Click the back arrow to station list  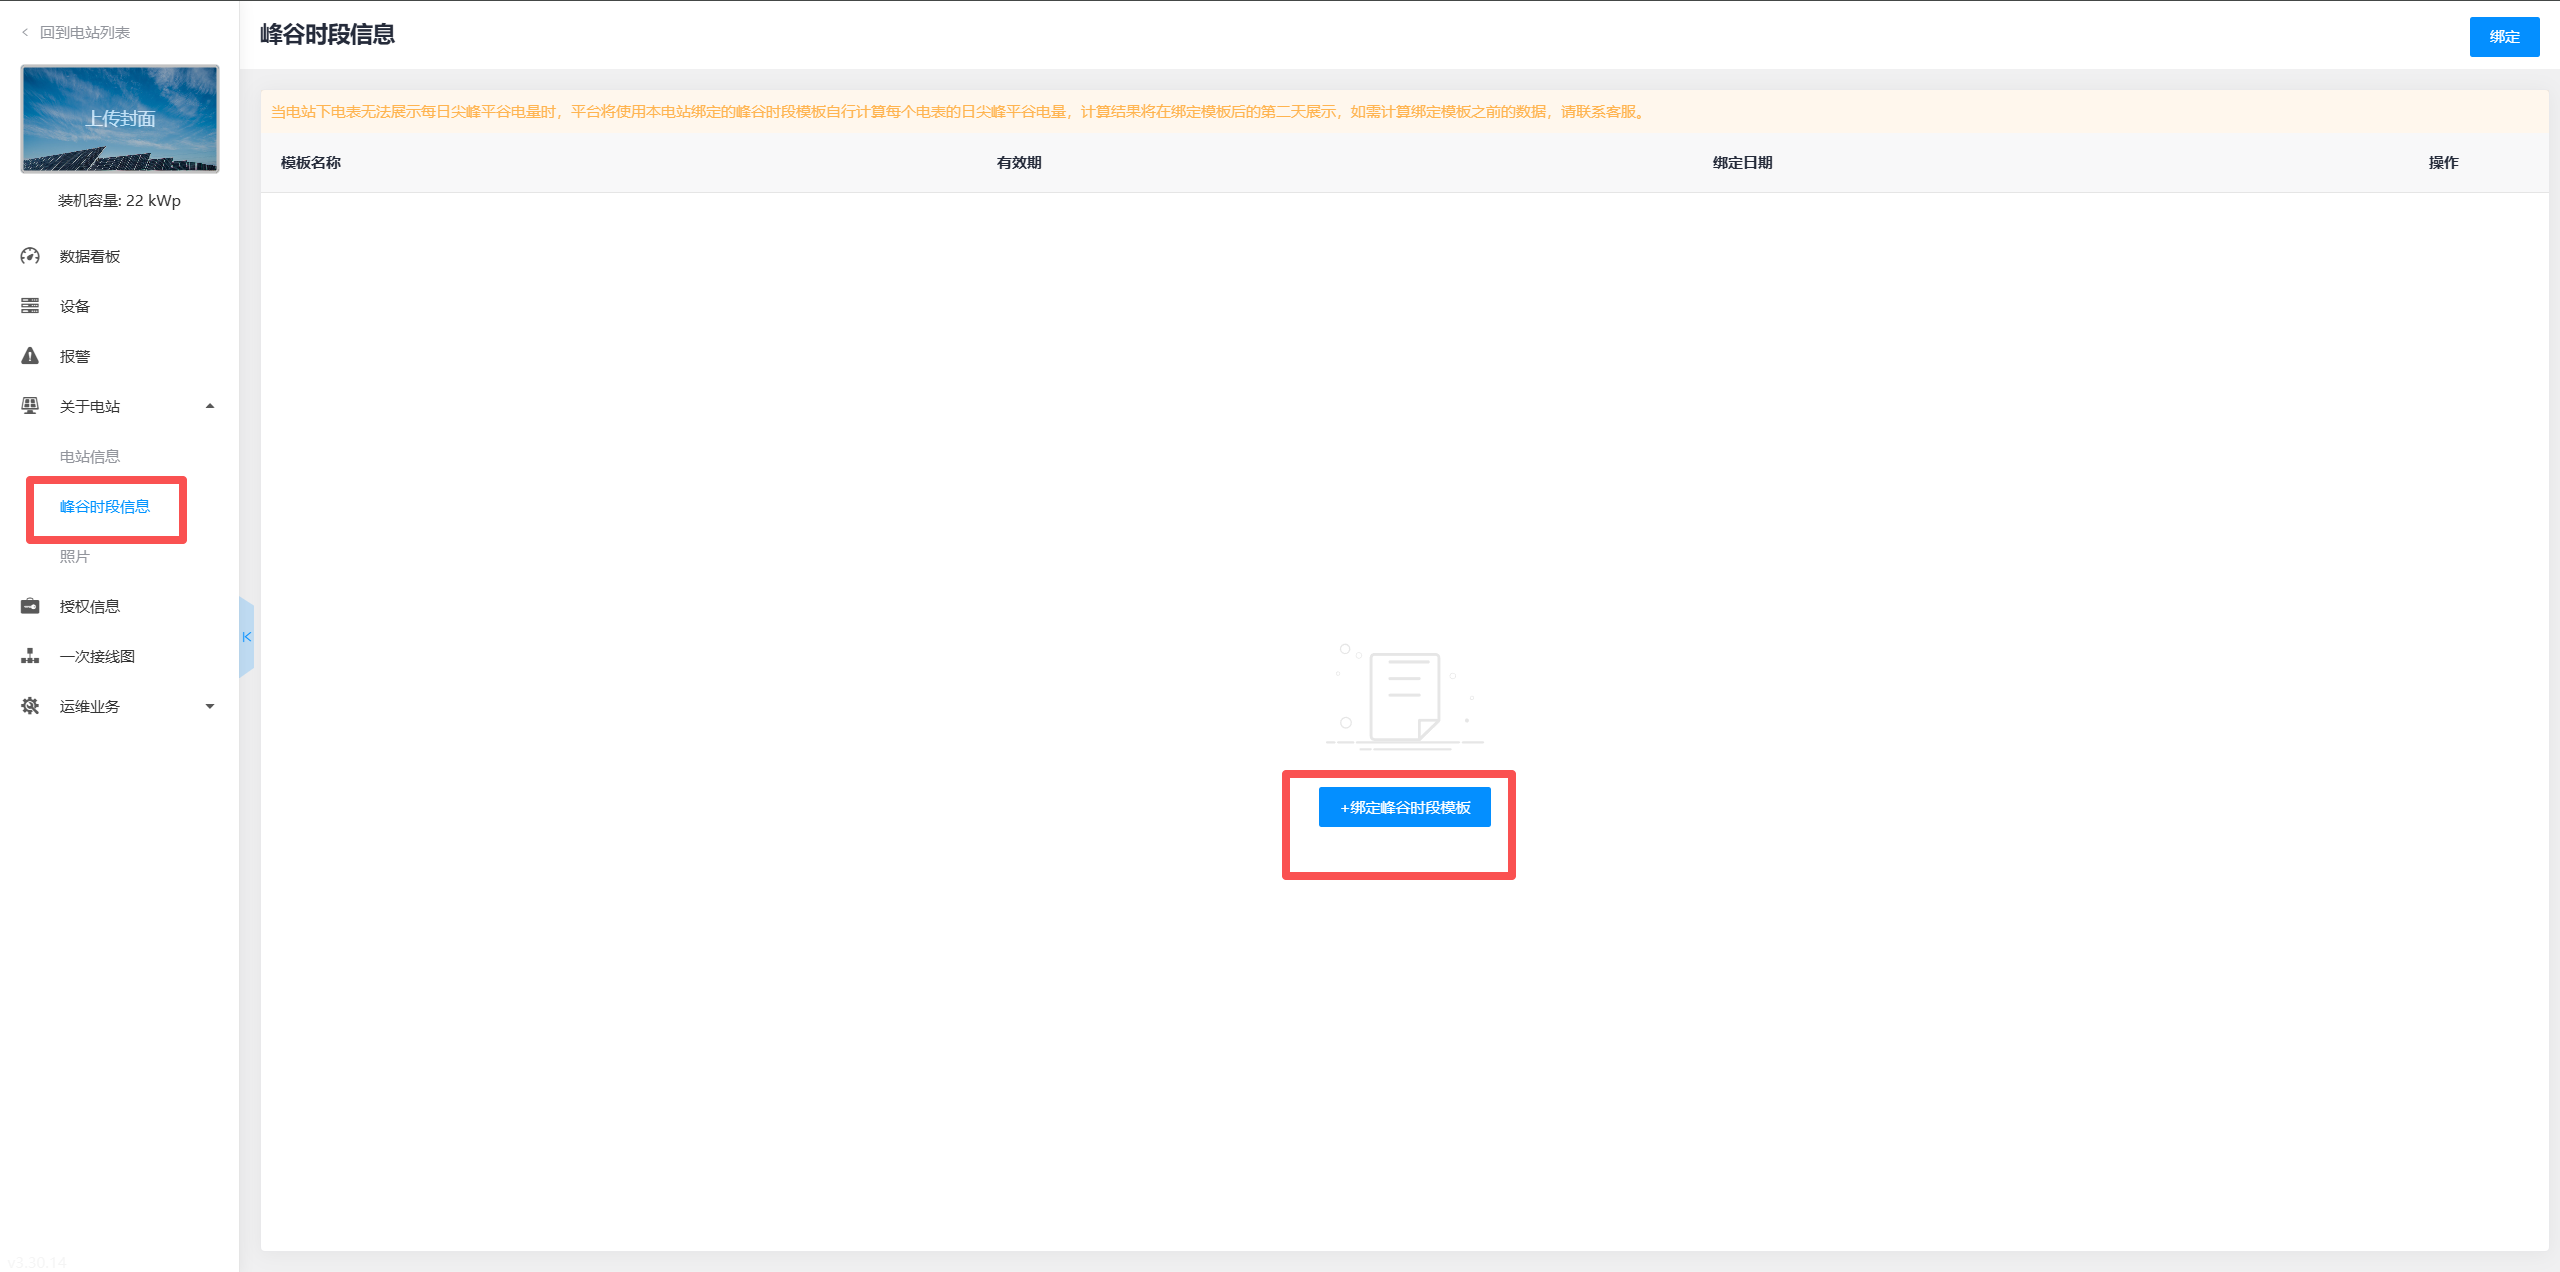[25, 32]
